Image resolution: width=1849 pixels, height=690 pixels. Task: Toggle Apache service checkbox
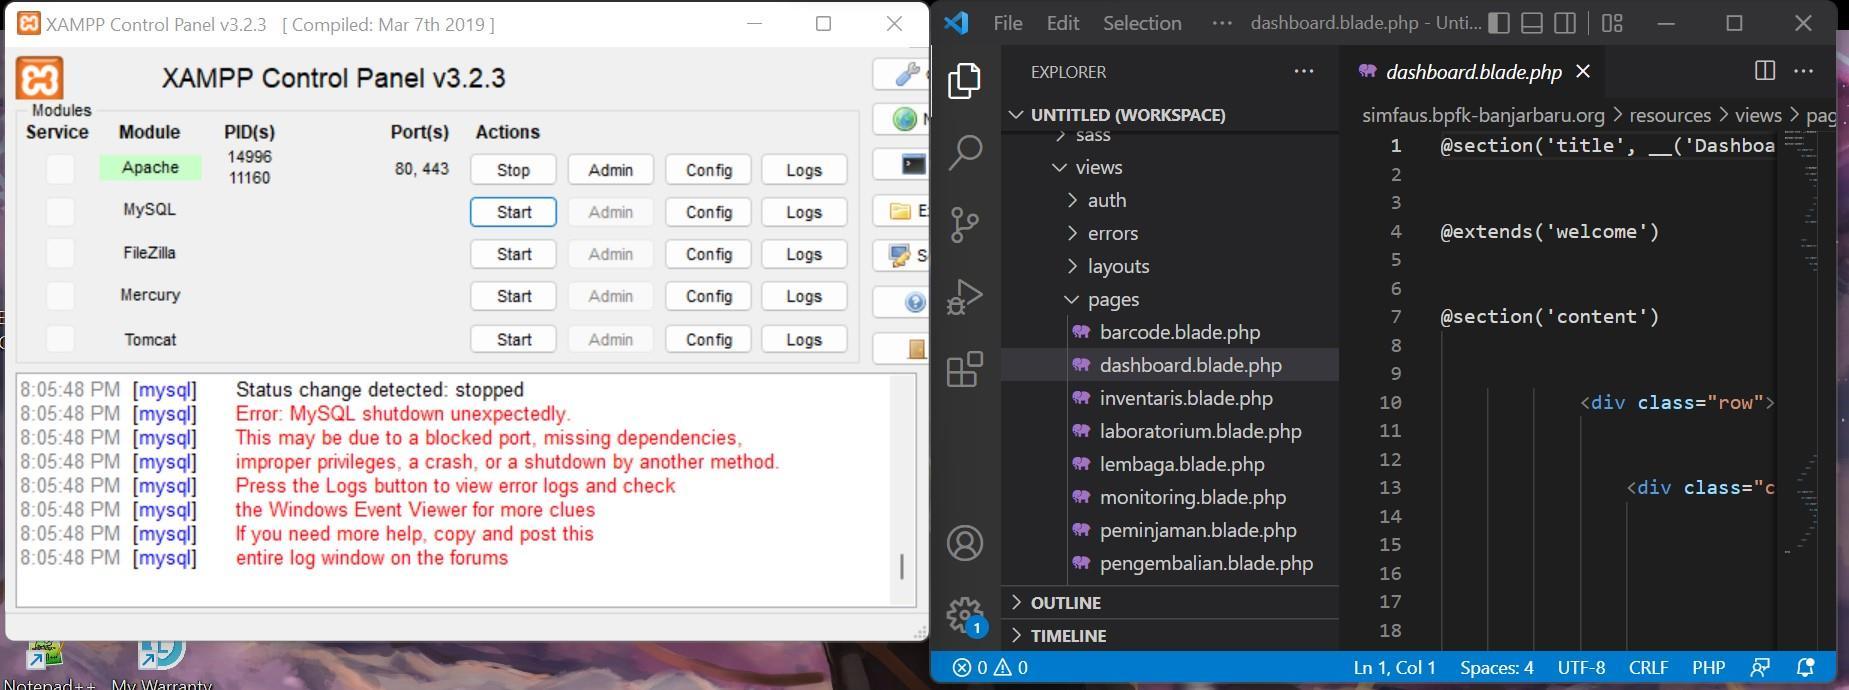pyautogui.click(x=60, y=169)
